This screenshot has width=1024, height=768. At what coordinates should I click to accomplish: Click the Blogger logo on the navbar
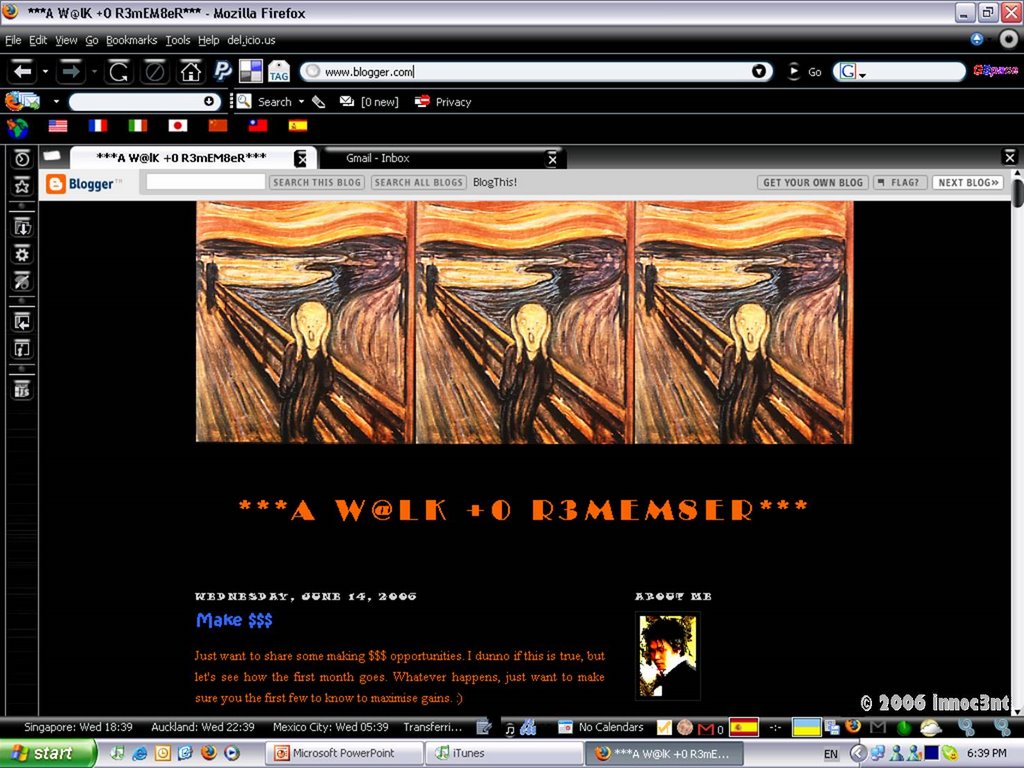click(x=84, y=184)
